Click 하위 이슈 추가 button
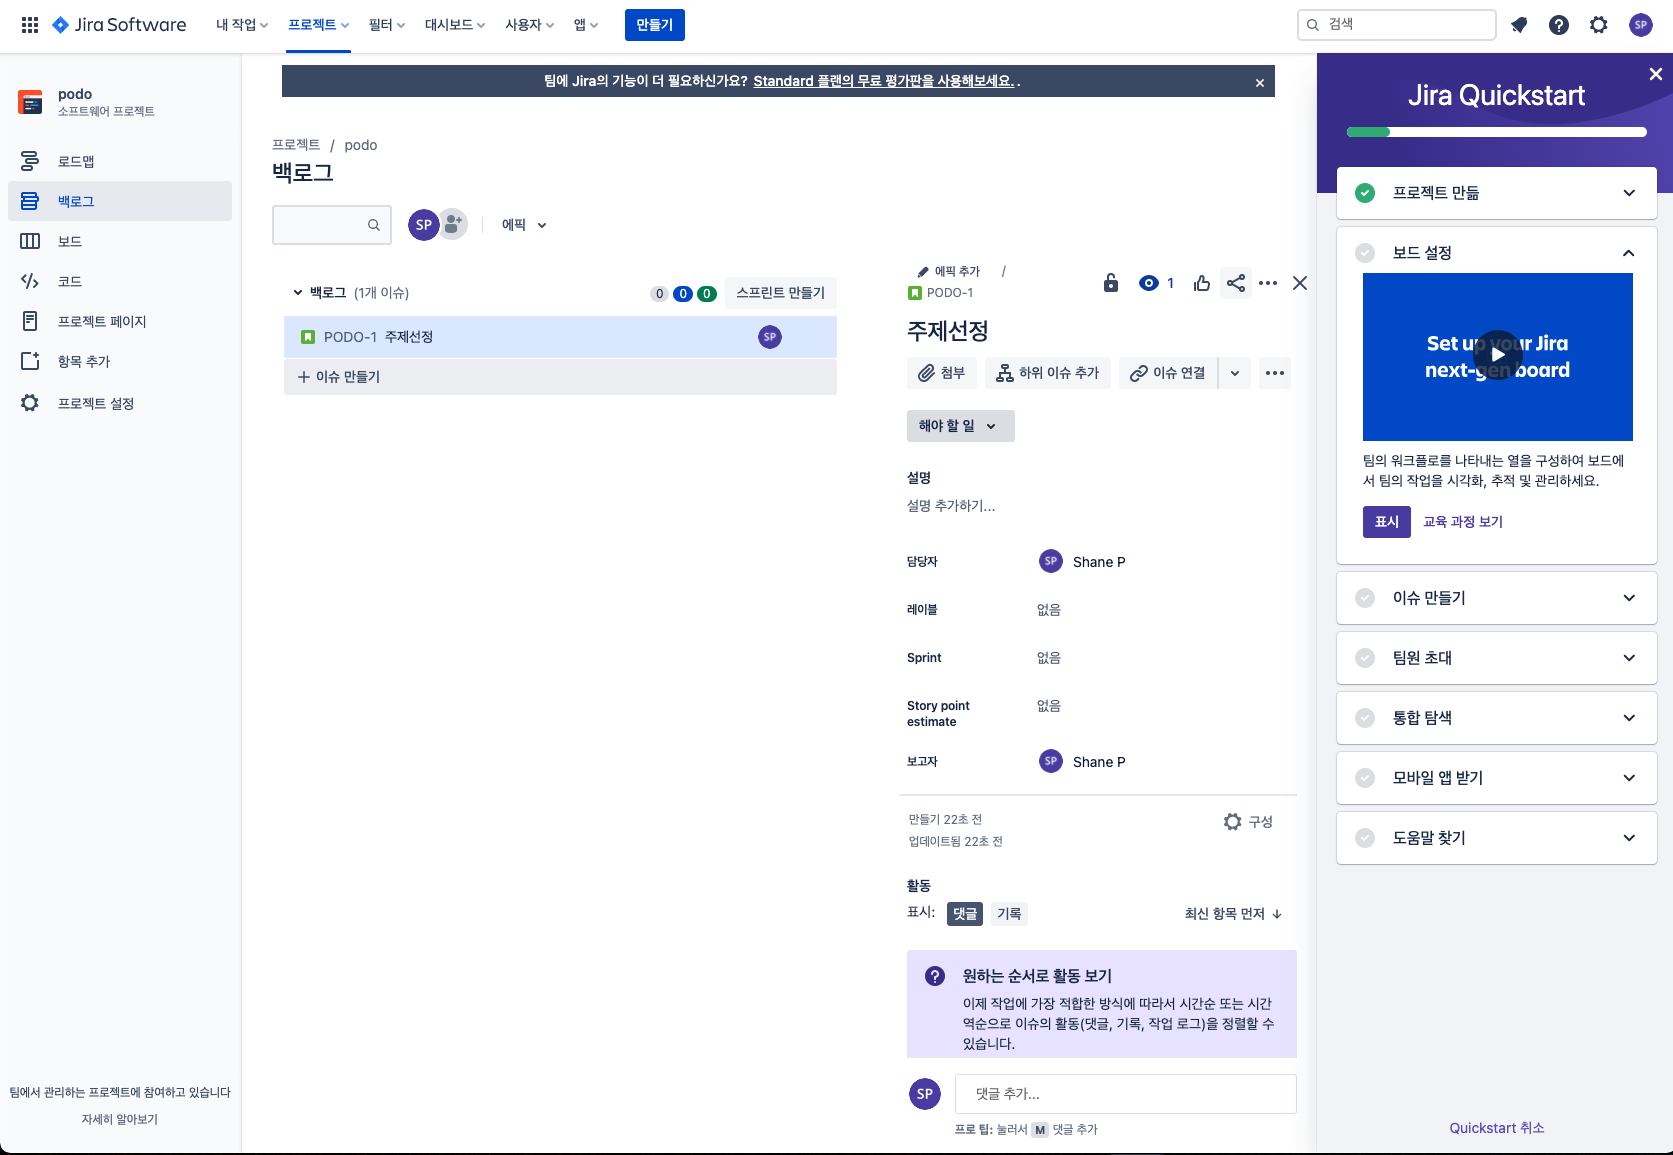The height and width of the screenshot is (1155, 1673). 1048,373
